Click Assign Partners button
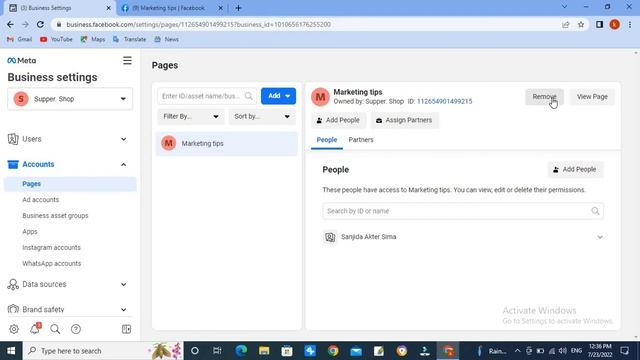Viewport: 640px width, 360px height. (x=404, y=120)
